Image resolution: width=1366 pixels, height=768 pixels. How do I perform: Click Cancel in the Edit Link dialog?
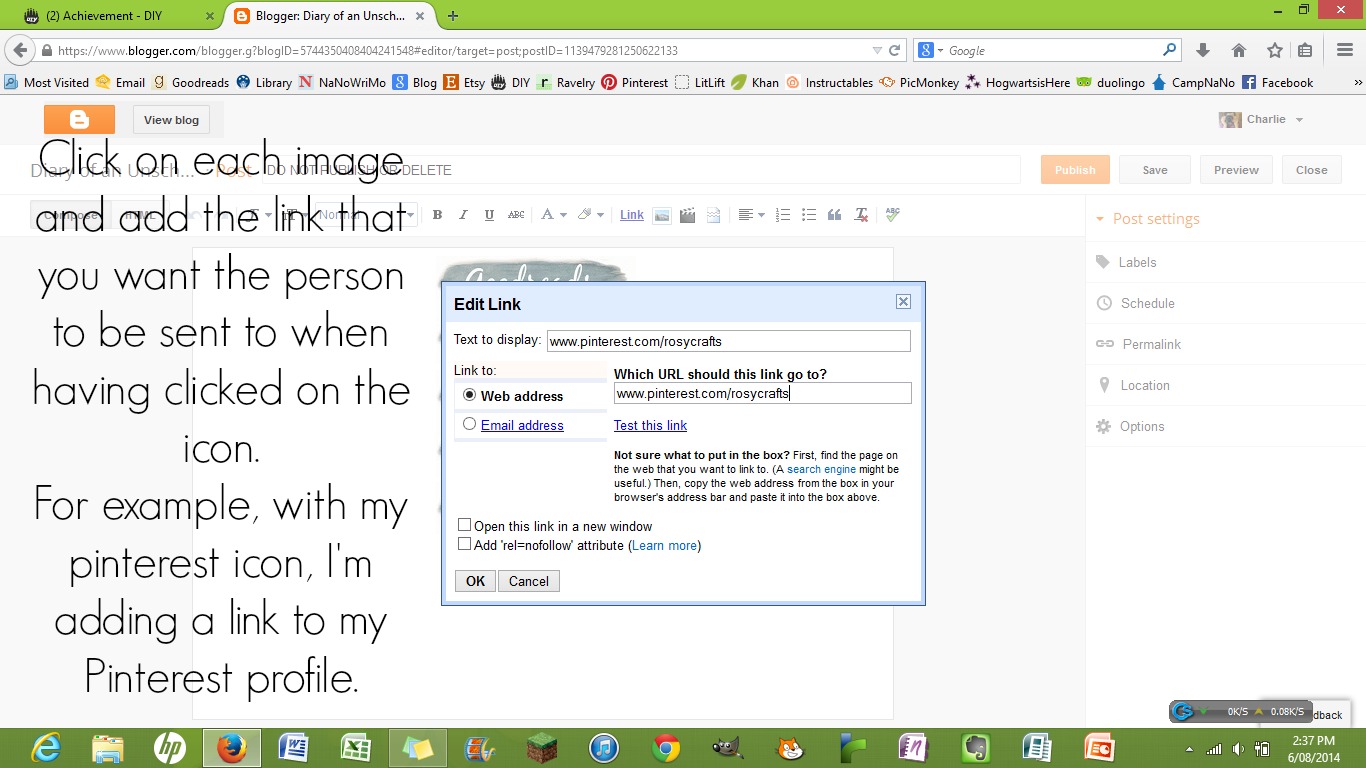(529, 581)
